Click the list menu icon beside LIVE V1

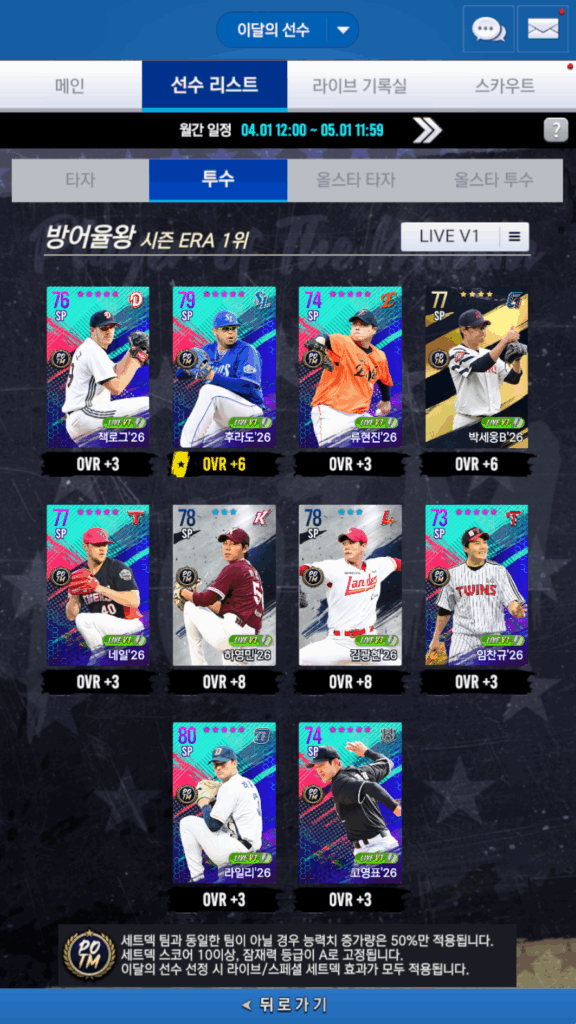click(x=515, y=237)
